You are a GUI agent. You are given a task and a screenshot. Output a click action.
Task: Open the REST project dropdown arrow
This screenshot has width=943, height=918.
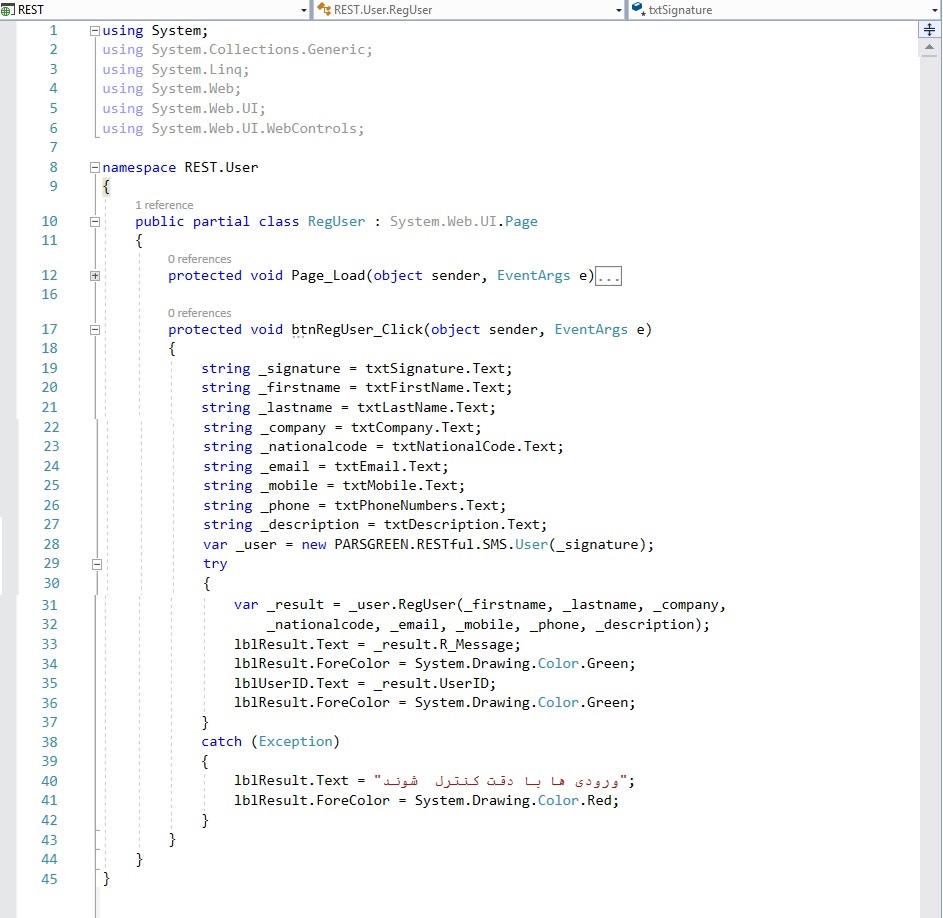pyautogui.click(x=304, y=9)
